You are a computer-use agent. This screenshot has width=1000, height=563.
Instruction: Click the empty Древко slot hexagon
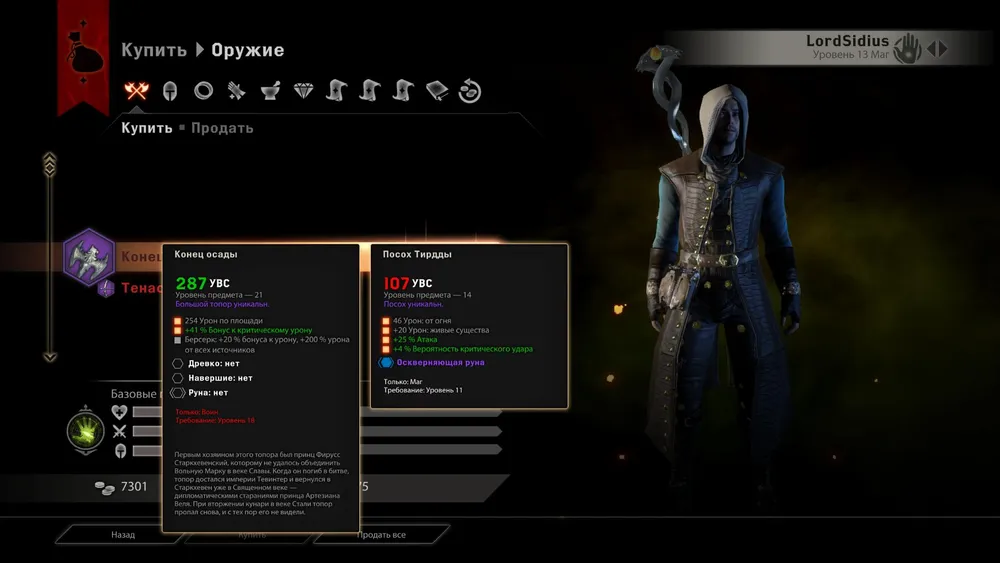point(177,363)
